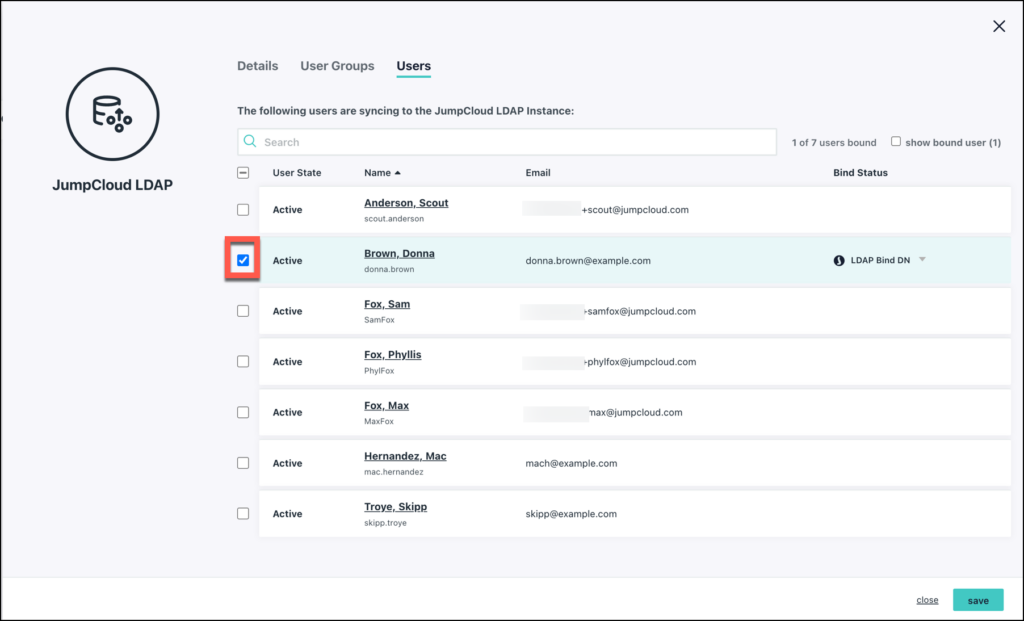Check the box for Anderson, Scout
Viewport: 1024px width, 621px height.
(x=243, y=209)
